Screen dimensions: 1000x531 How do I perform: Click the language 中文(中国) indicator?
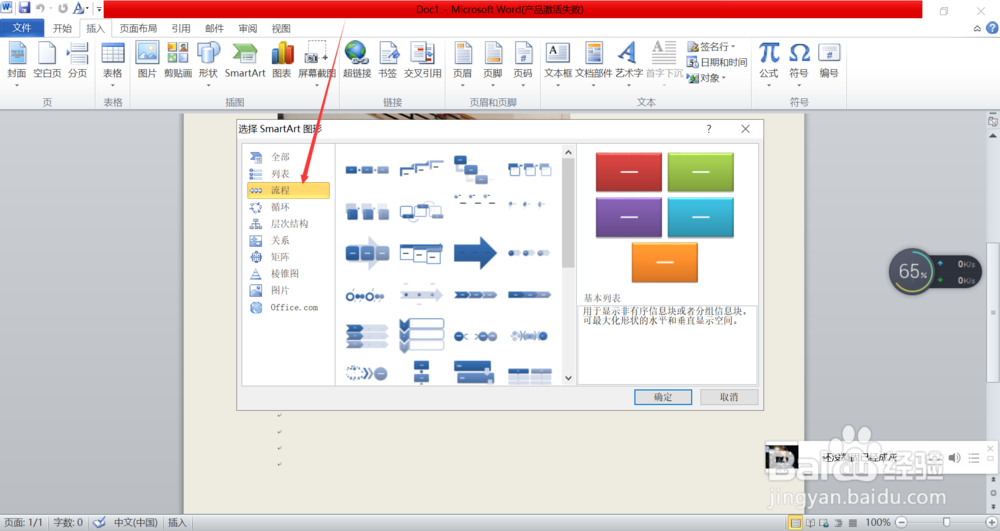135,522
